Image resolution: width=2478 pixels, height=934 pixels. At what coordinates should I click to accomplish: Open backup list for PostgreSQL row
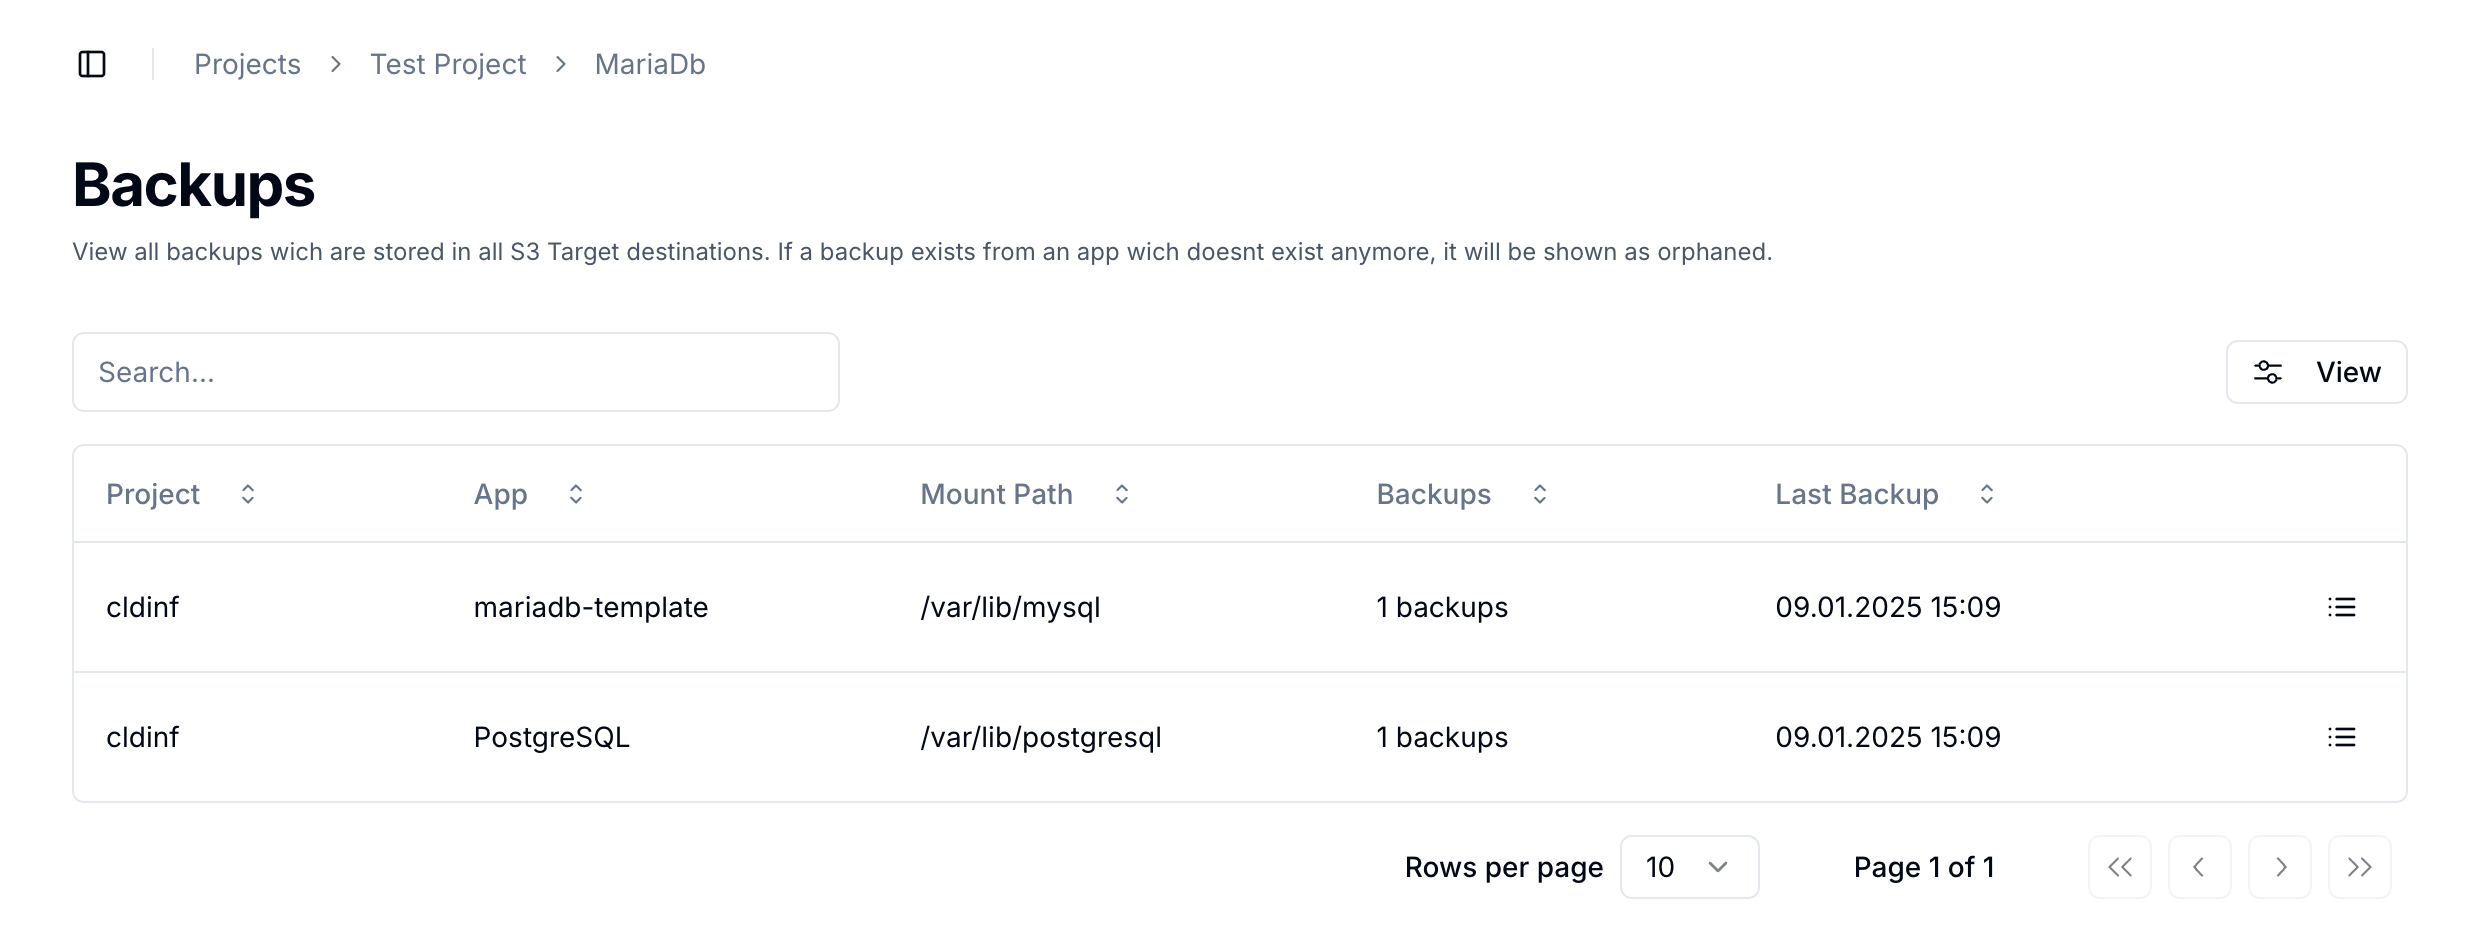2341,737
